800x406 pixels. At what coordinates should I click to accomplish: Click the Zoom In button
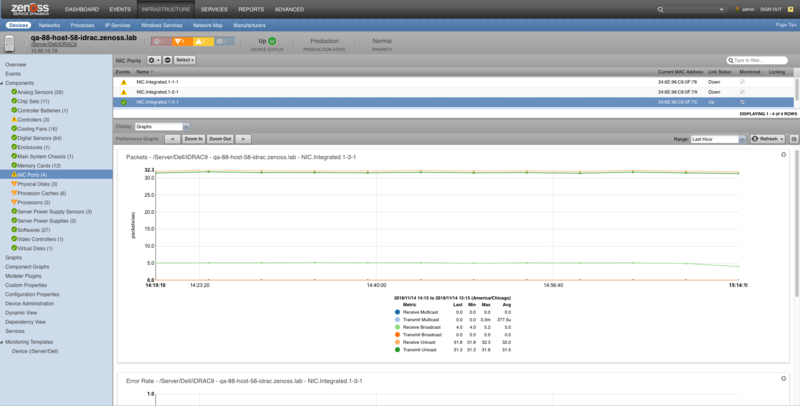[193, 139]
